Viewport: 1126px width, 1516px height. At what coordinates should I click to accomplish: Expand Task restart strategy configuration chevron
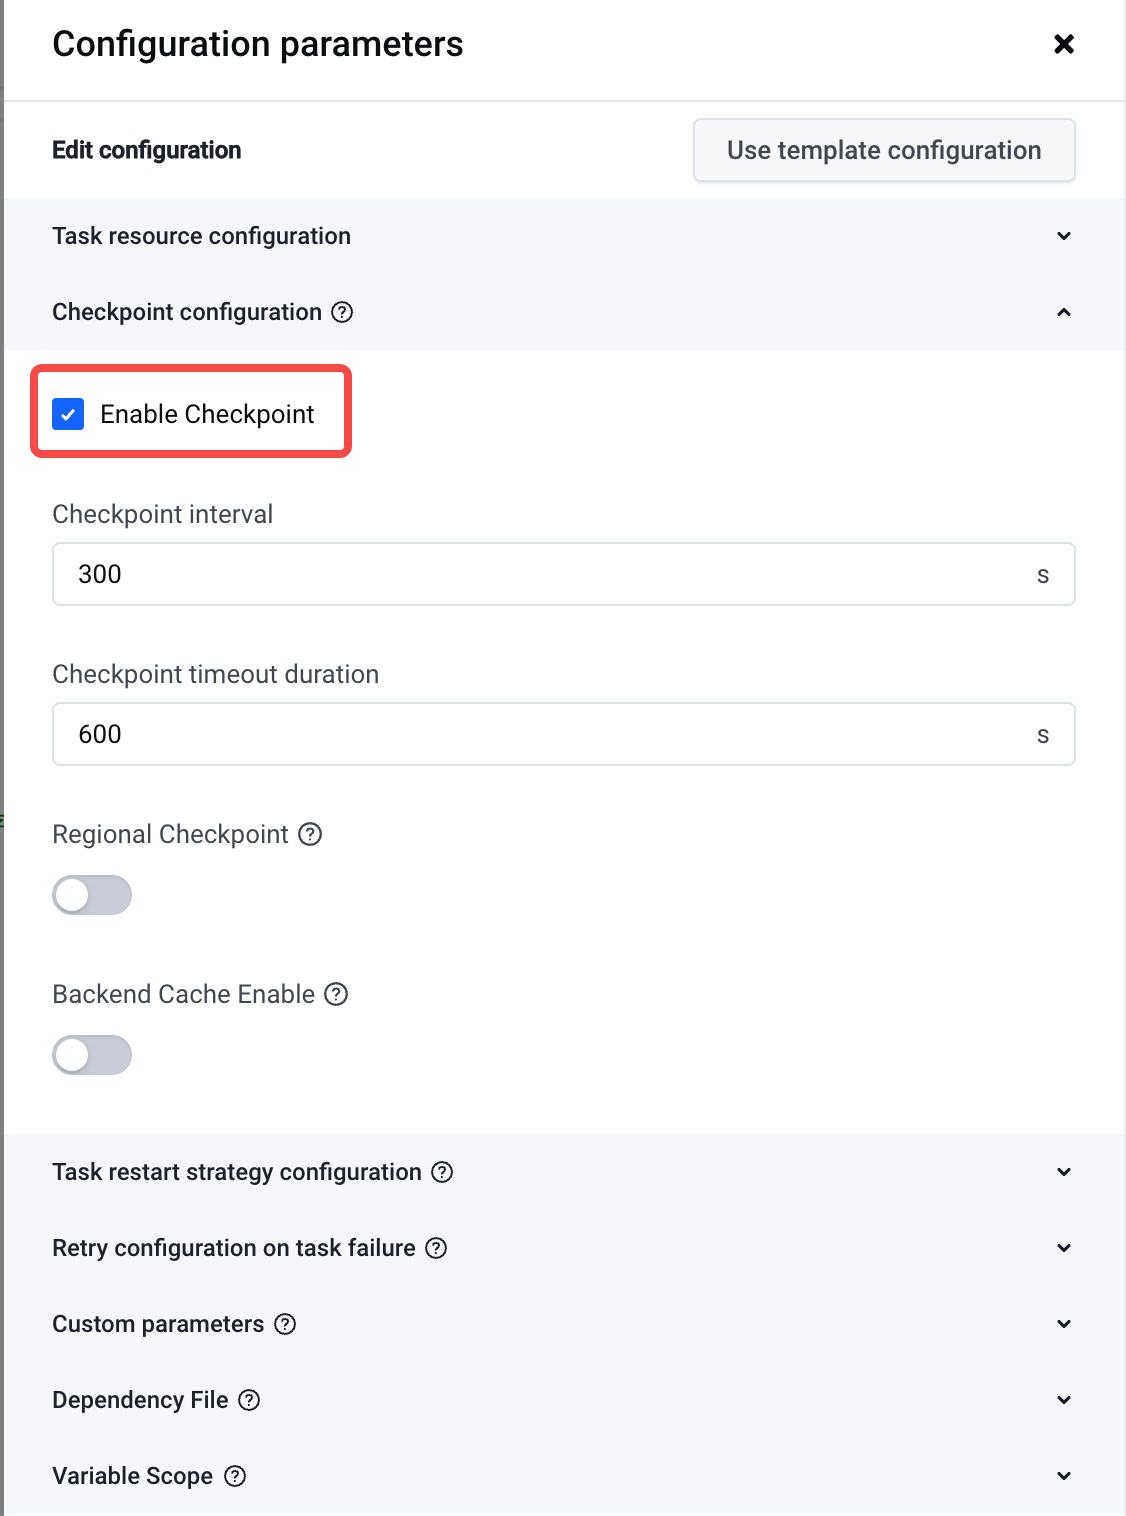1064,1172
